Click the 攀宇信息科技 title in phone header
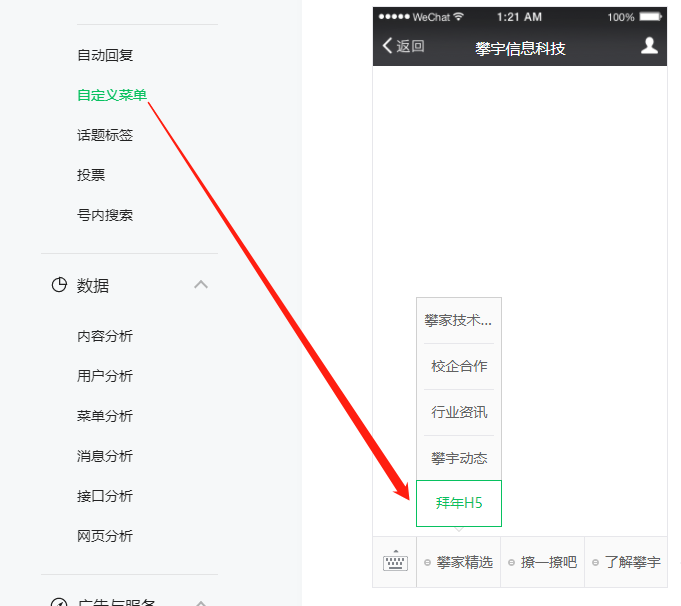Image resolution: width=681 pixels, height=606 pixels. (520, 49)
